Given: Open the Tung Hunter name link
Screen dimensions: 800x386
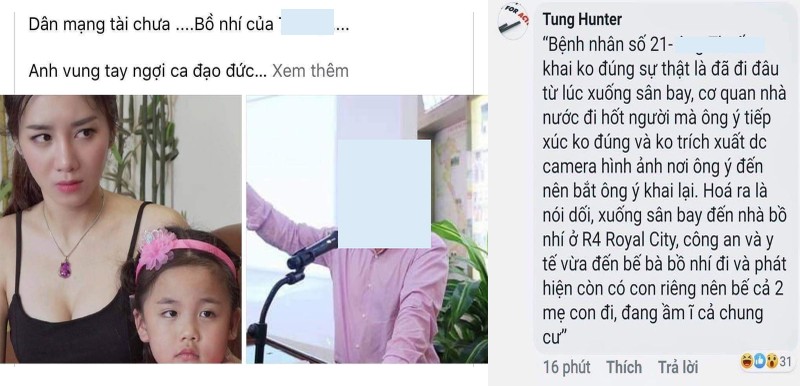Looking at the screenshot, I should click(x=582, y=19).
